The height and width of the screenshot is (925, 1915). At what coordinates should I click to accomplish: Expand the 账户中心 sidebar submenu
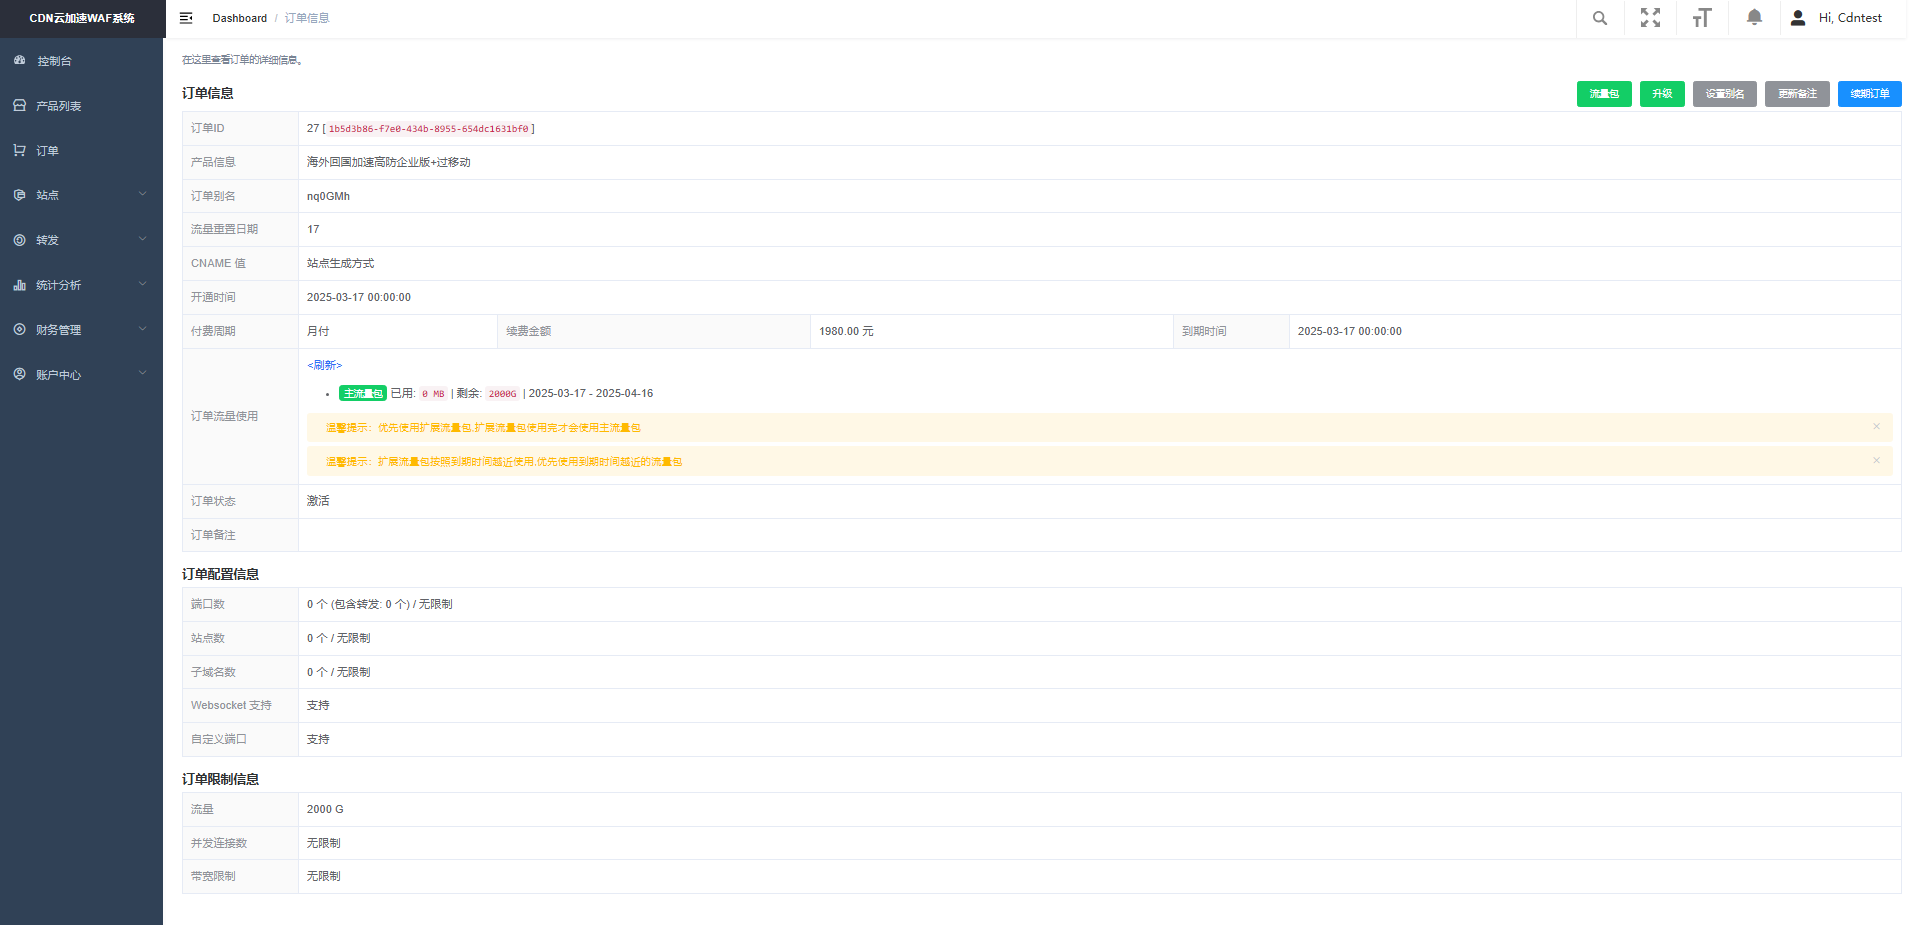(x=80, y=374)
